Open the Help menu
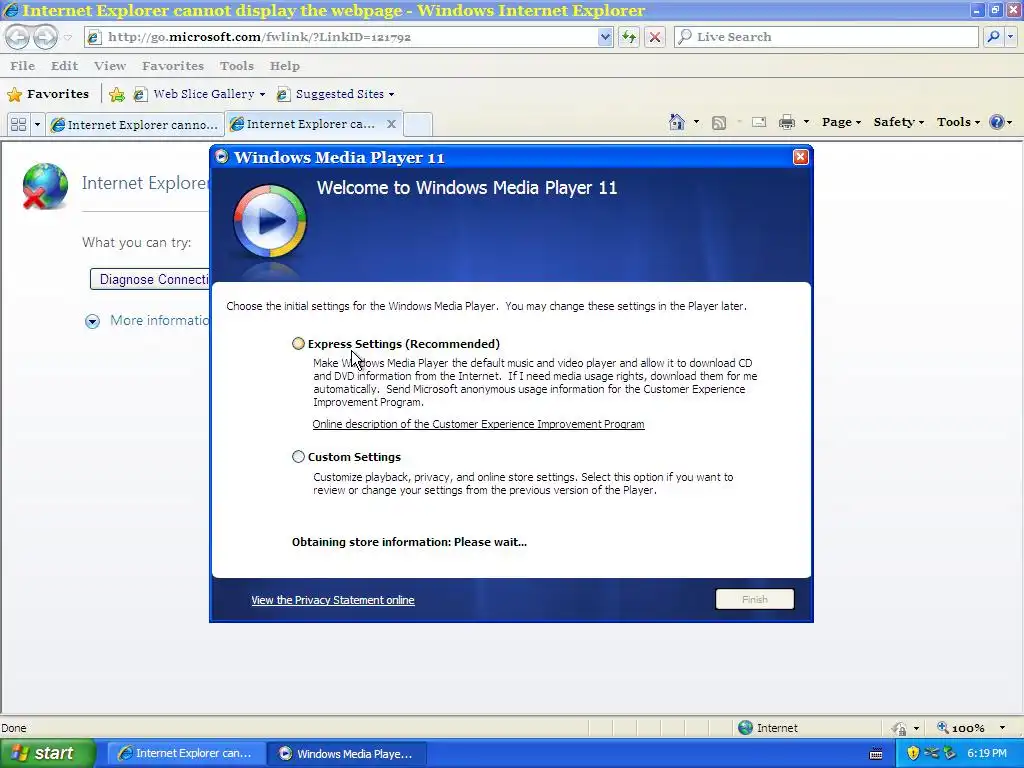 tap(285, 66)
